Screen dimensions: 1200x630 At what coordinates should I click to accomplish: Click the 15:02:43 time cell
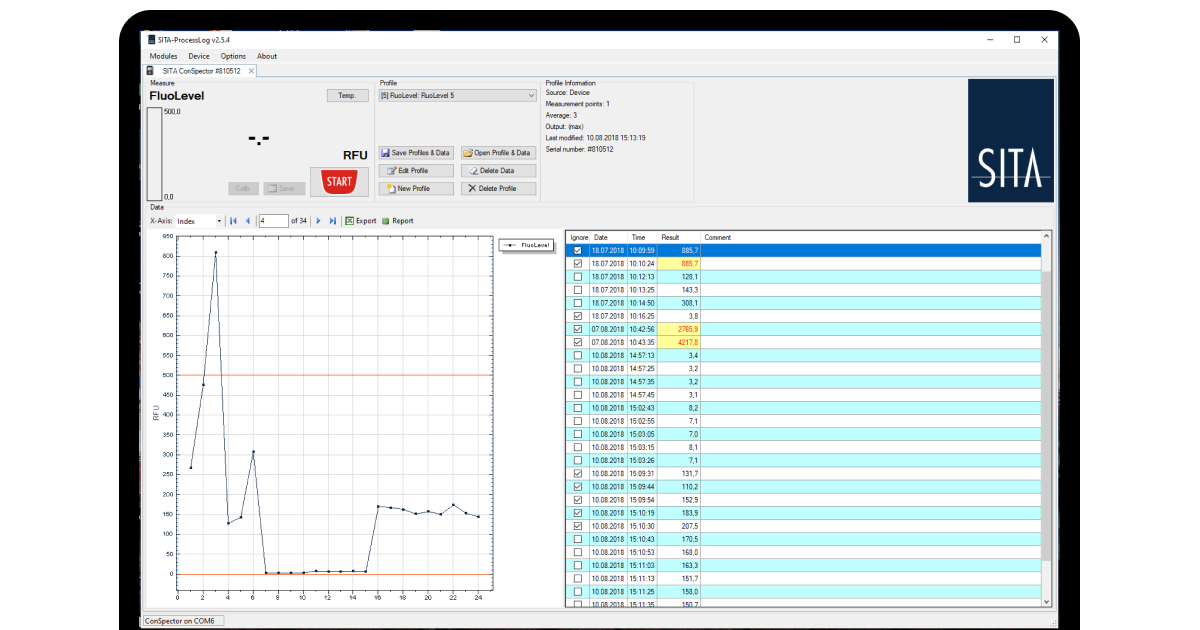(x=642, y=407)
